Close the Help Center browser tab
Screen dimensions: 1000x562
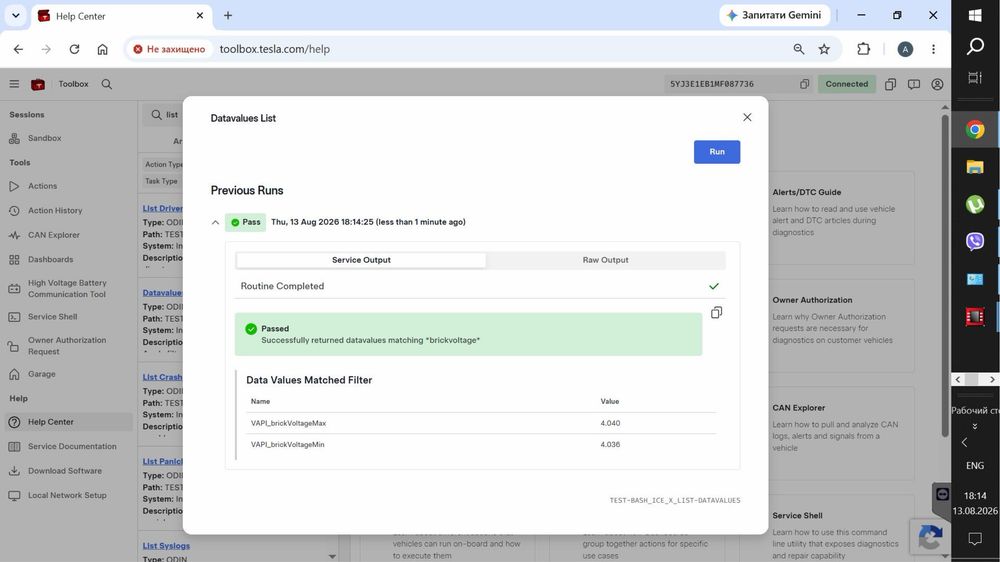coord(200,15)
